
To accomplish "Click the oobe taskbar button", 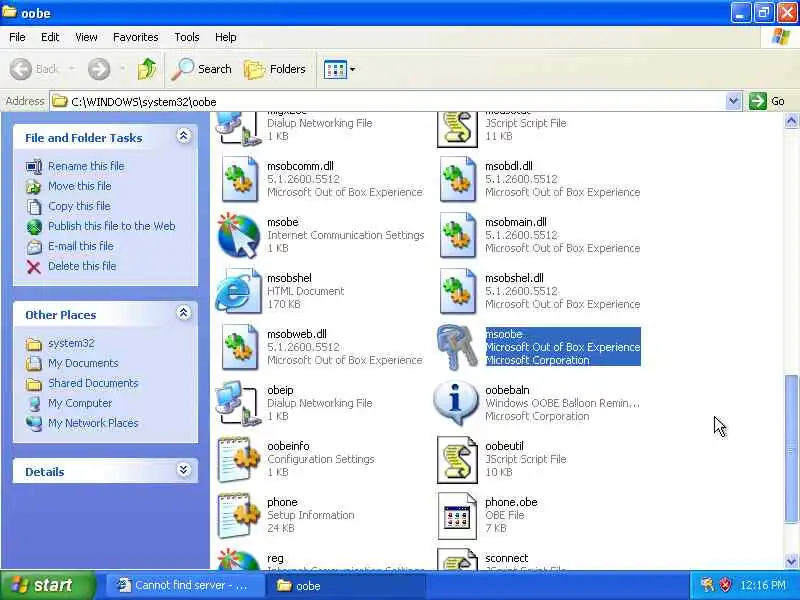I will [345, 585].
